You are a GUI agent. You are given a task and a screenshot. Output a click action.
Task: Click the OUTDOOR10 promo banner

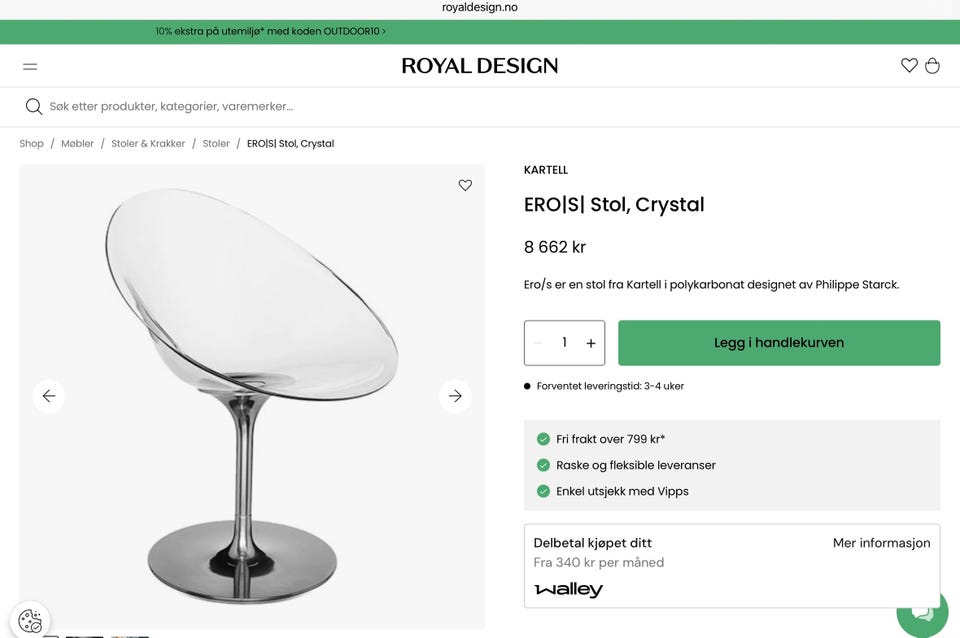[270, 31]
